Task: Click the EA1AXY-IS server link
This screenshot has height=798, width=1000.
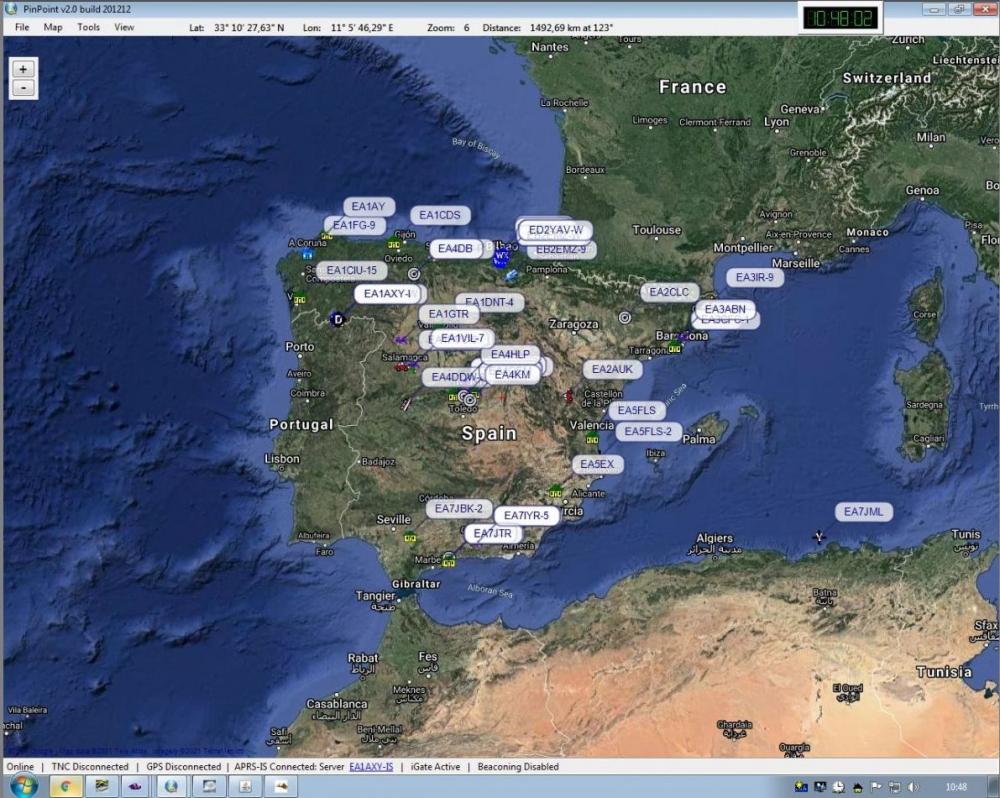Action: click(371, 767)
